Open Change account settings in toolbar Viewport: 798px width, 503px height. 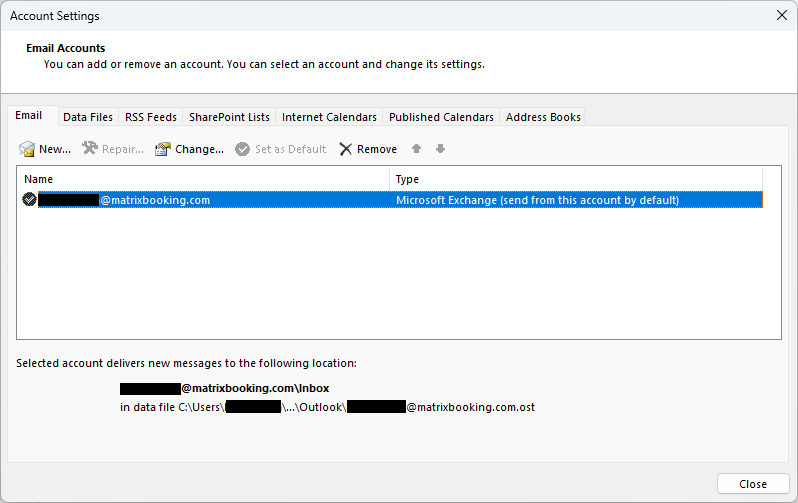click(189, 149)
